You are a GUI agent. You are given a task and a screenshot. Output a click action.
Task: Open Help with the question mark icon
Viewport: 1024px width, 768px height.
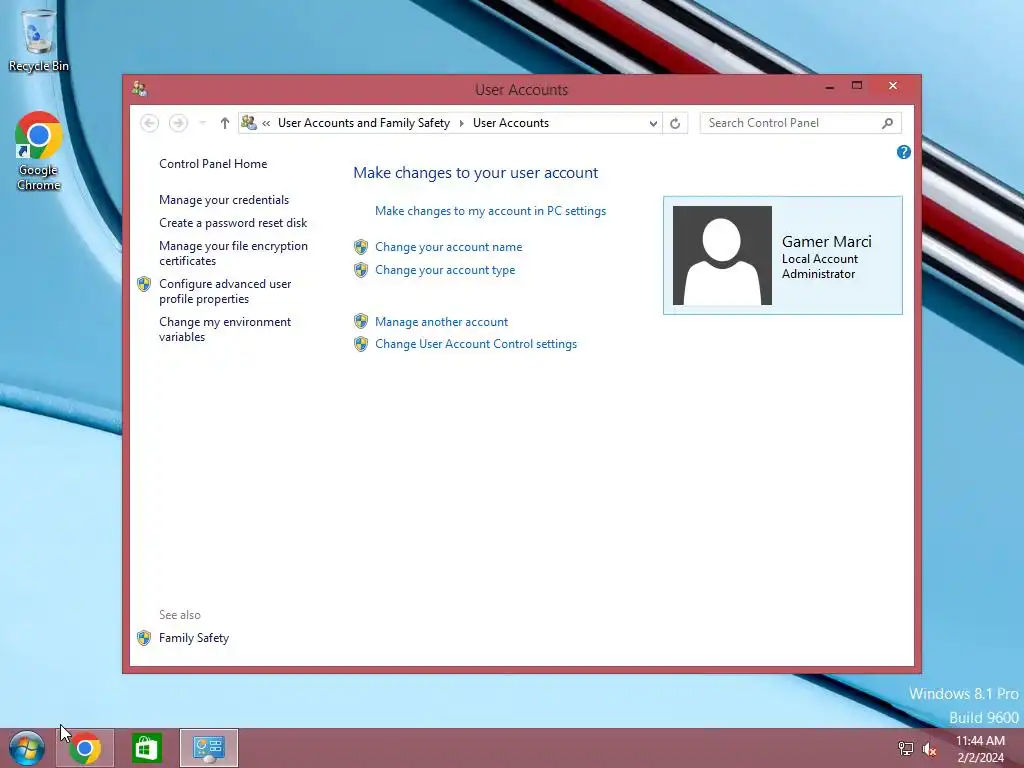[x=904, y=152]
